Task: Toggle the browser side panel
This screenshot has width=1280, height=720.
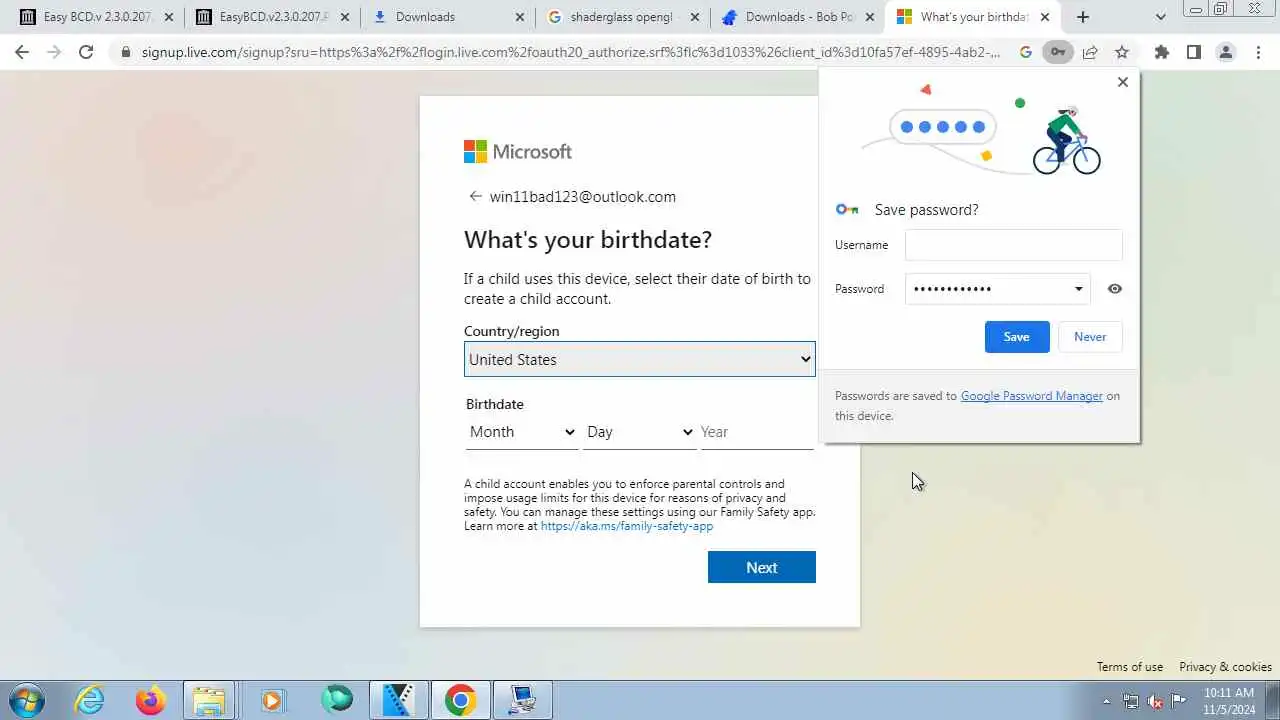Action: pos(1193,52)
